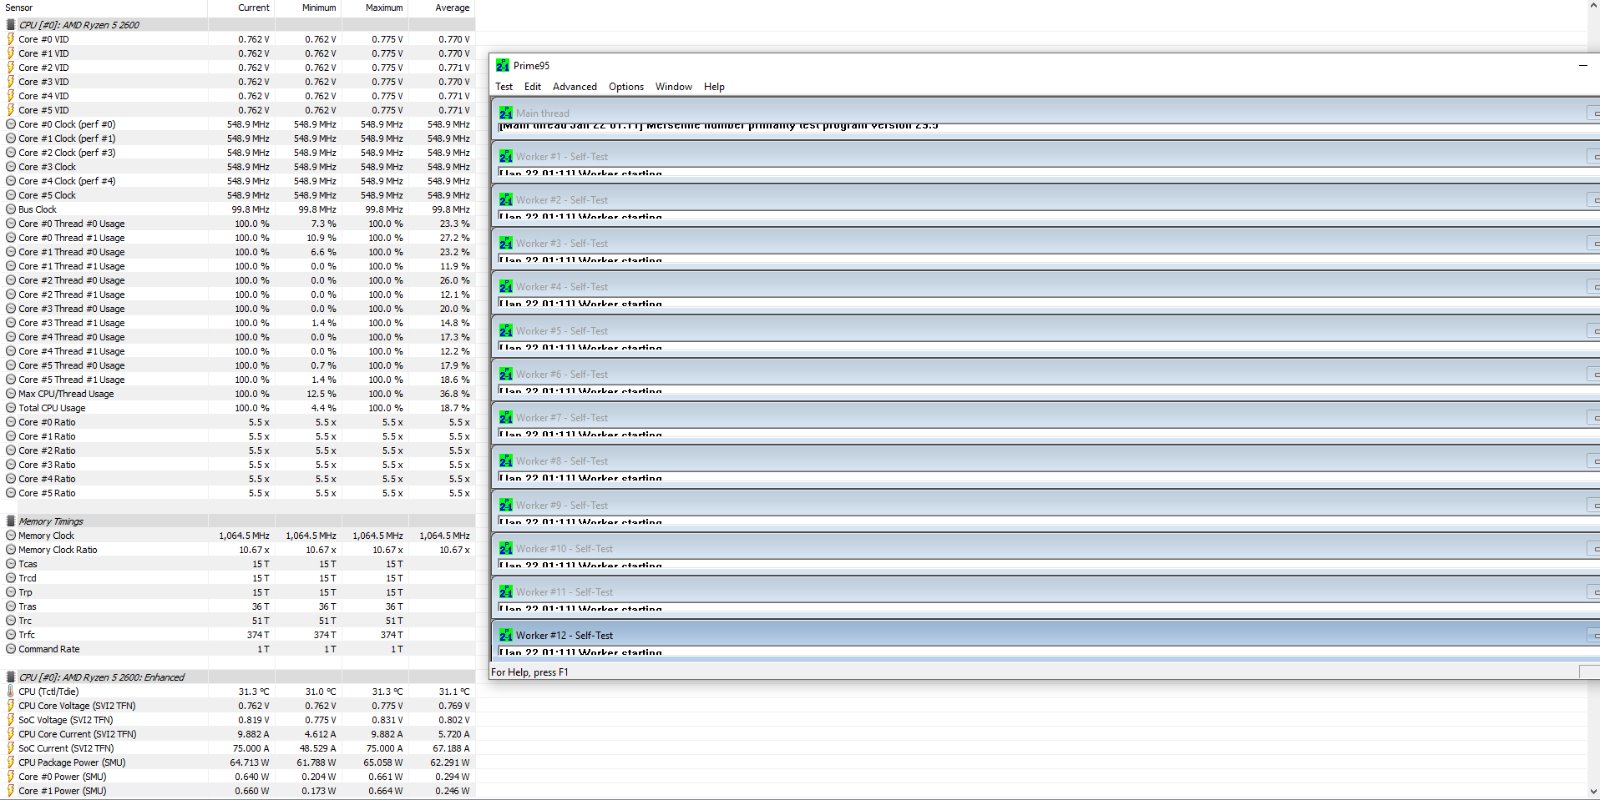The width and height of the screenshot is (1600, 800).
Task: Click the CPU Package Power icon
Action: coord(11,762)
